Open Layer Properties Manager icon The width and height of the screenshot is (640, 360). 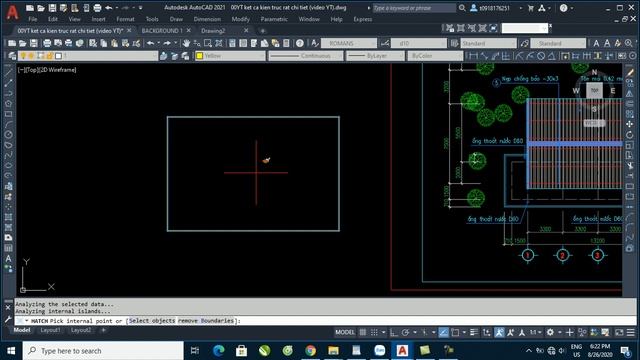coord(12,56)
